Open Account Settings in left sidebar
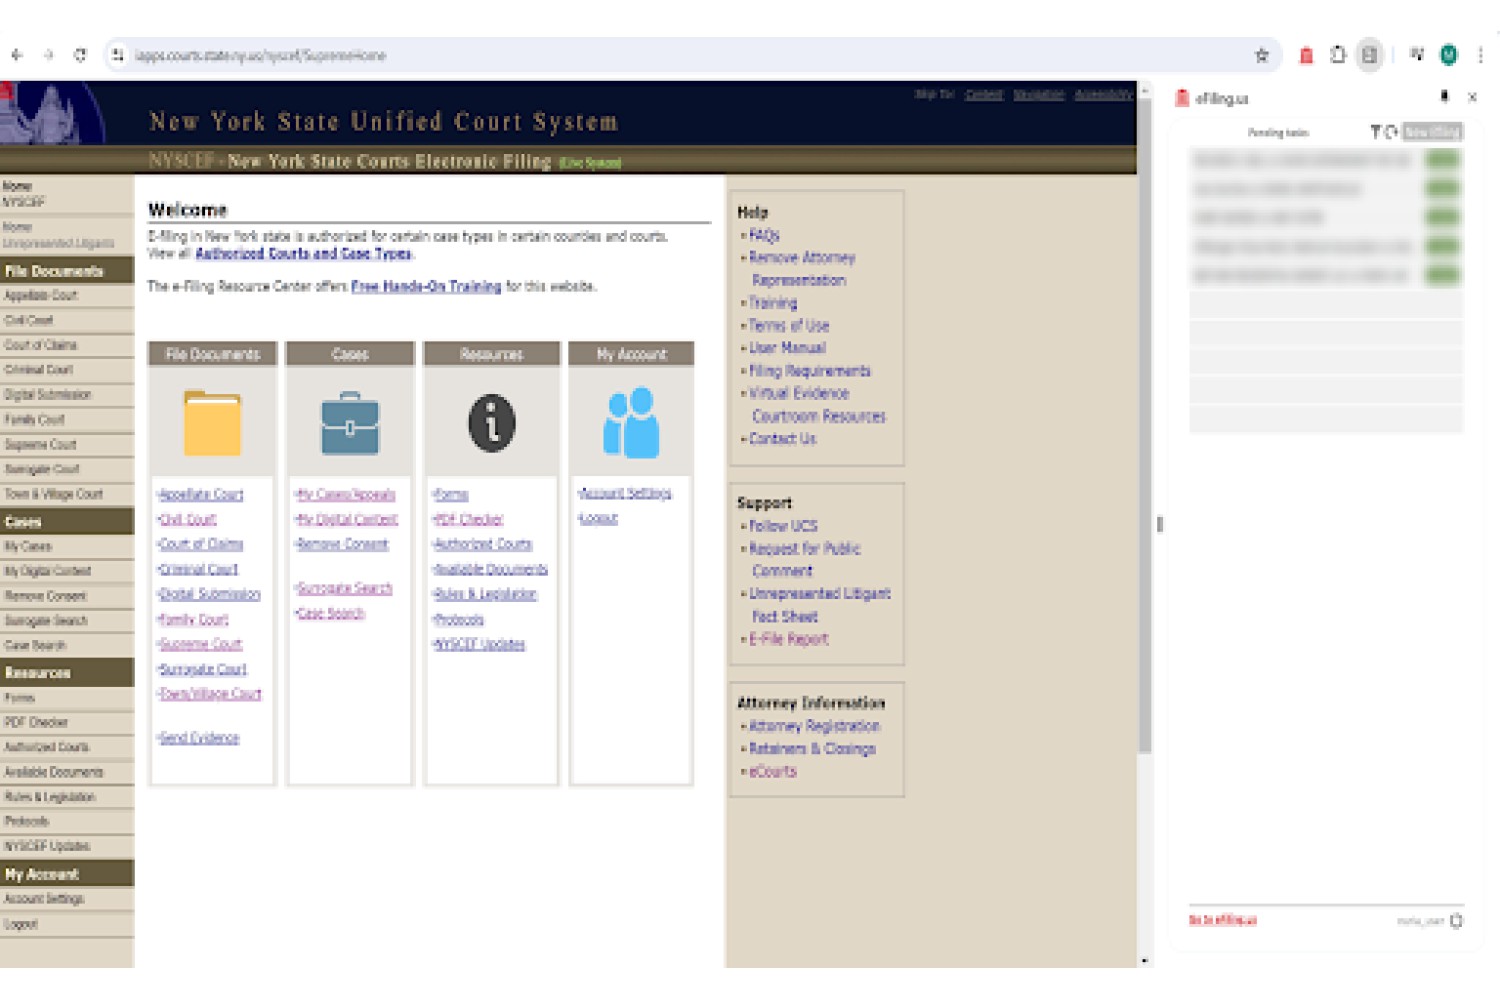Image resolution: width=1500 pixels, height=1000 pixels. pyautogui.click(x=44, y=899)
